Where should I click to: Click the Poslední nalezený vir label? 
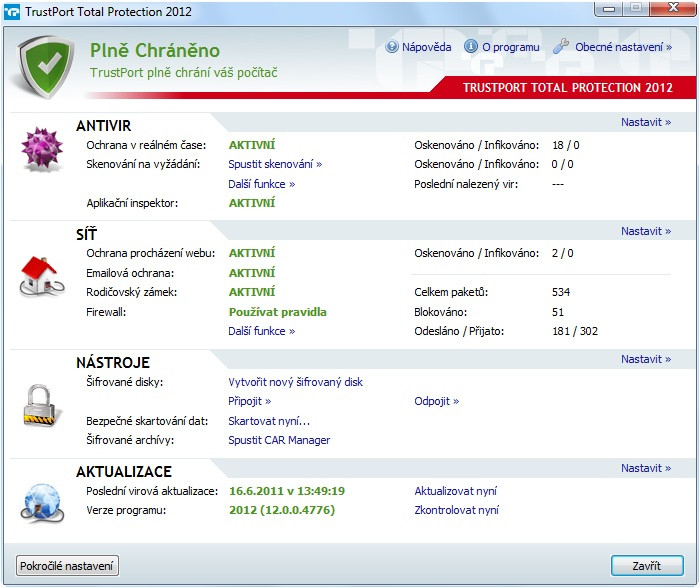click(x=466, y=184)
